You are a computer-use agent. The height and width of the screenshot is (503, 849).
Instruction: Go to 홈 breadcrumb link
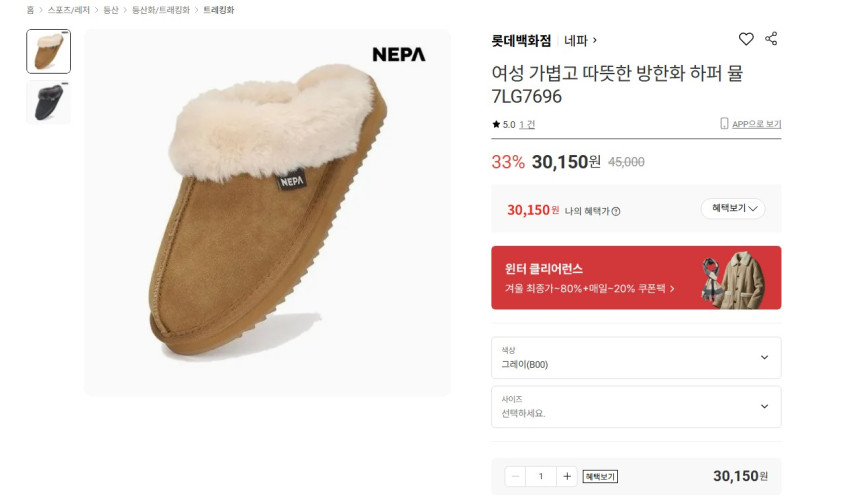point(30,10)
